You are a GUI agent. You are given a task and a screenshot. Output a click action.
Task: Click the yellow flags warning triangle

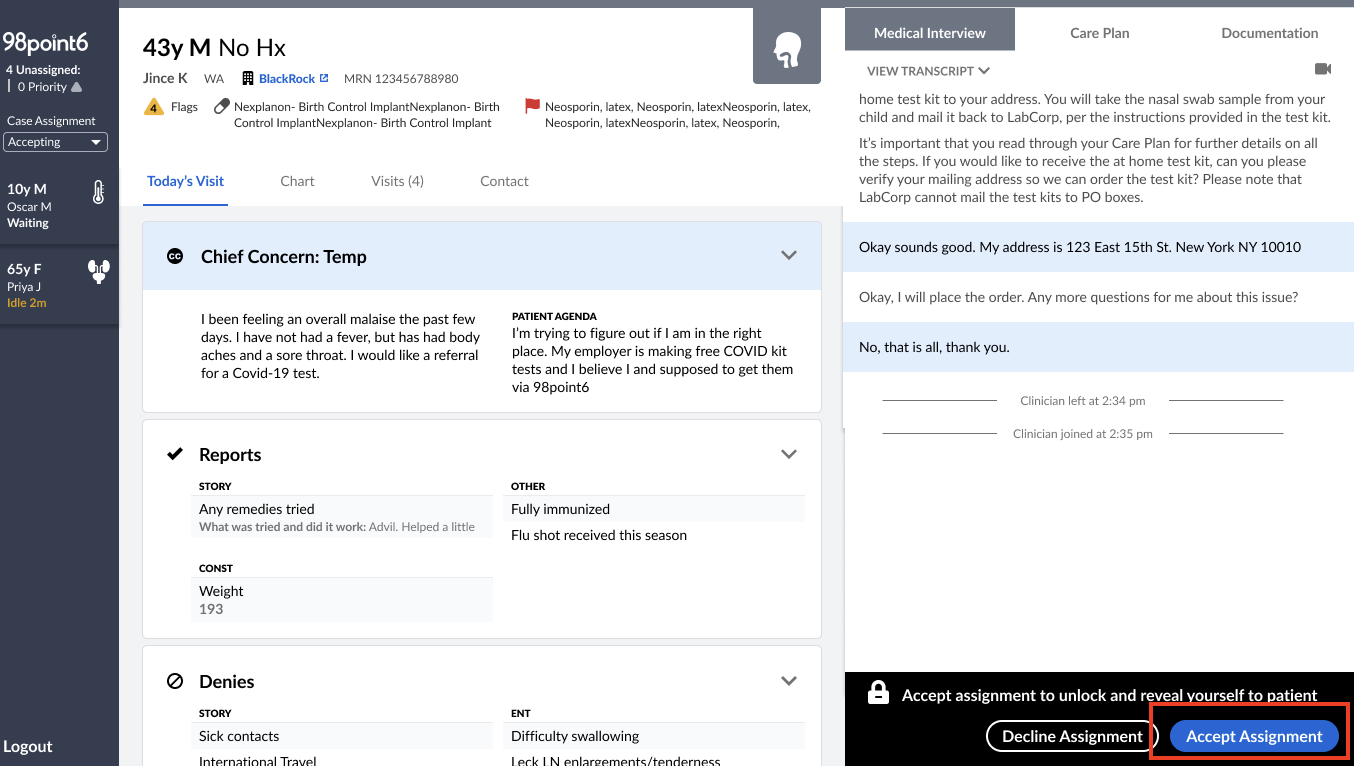[x=154, y=107]
